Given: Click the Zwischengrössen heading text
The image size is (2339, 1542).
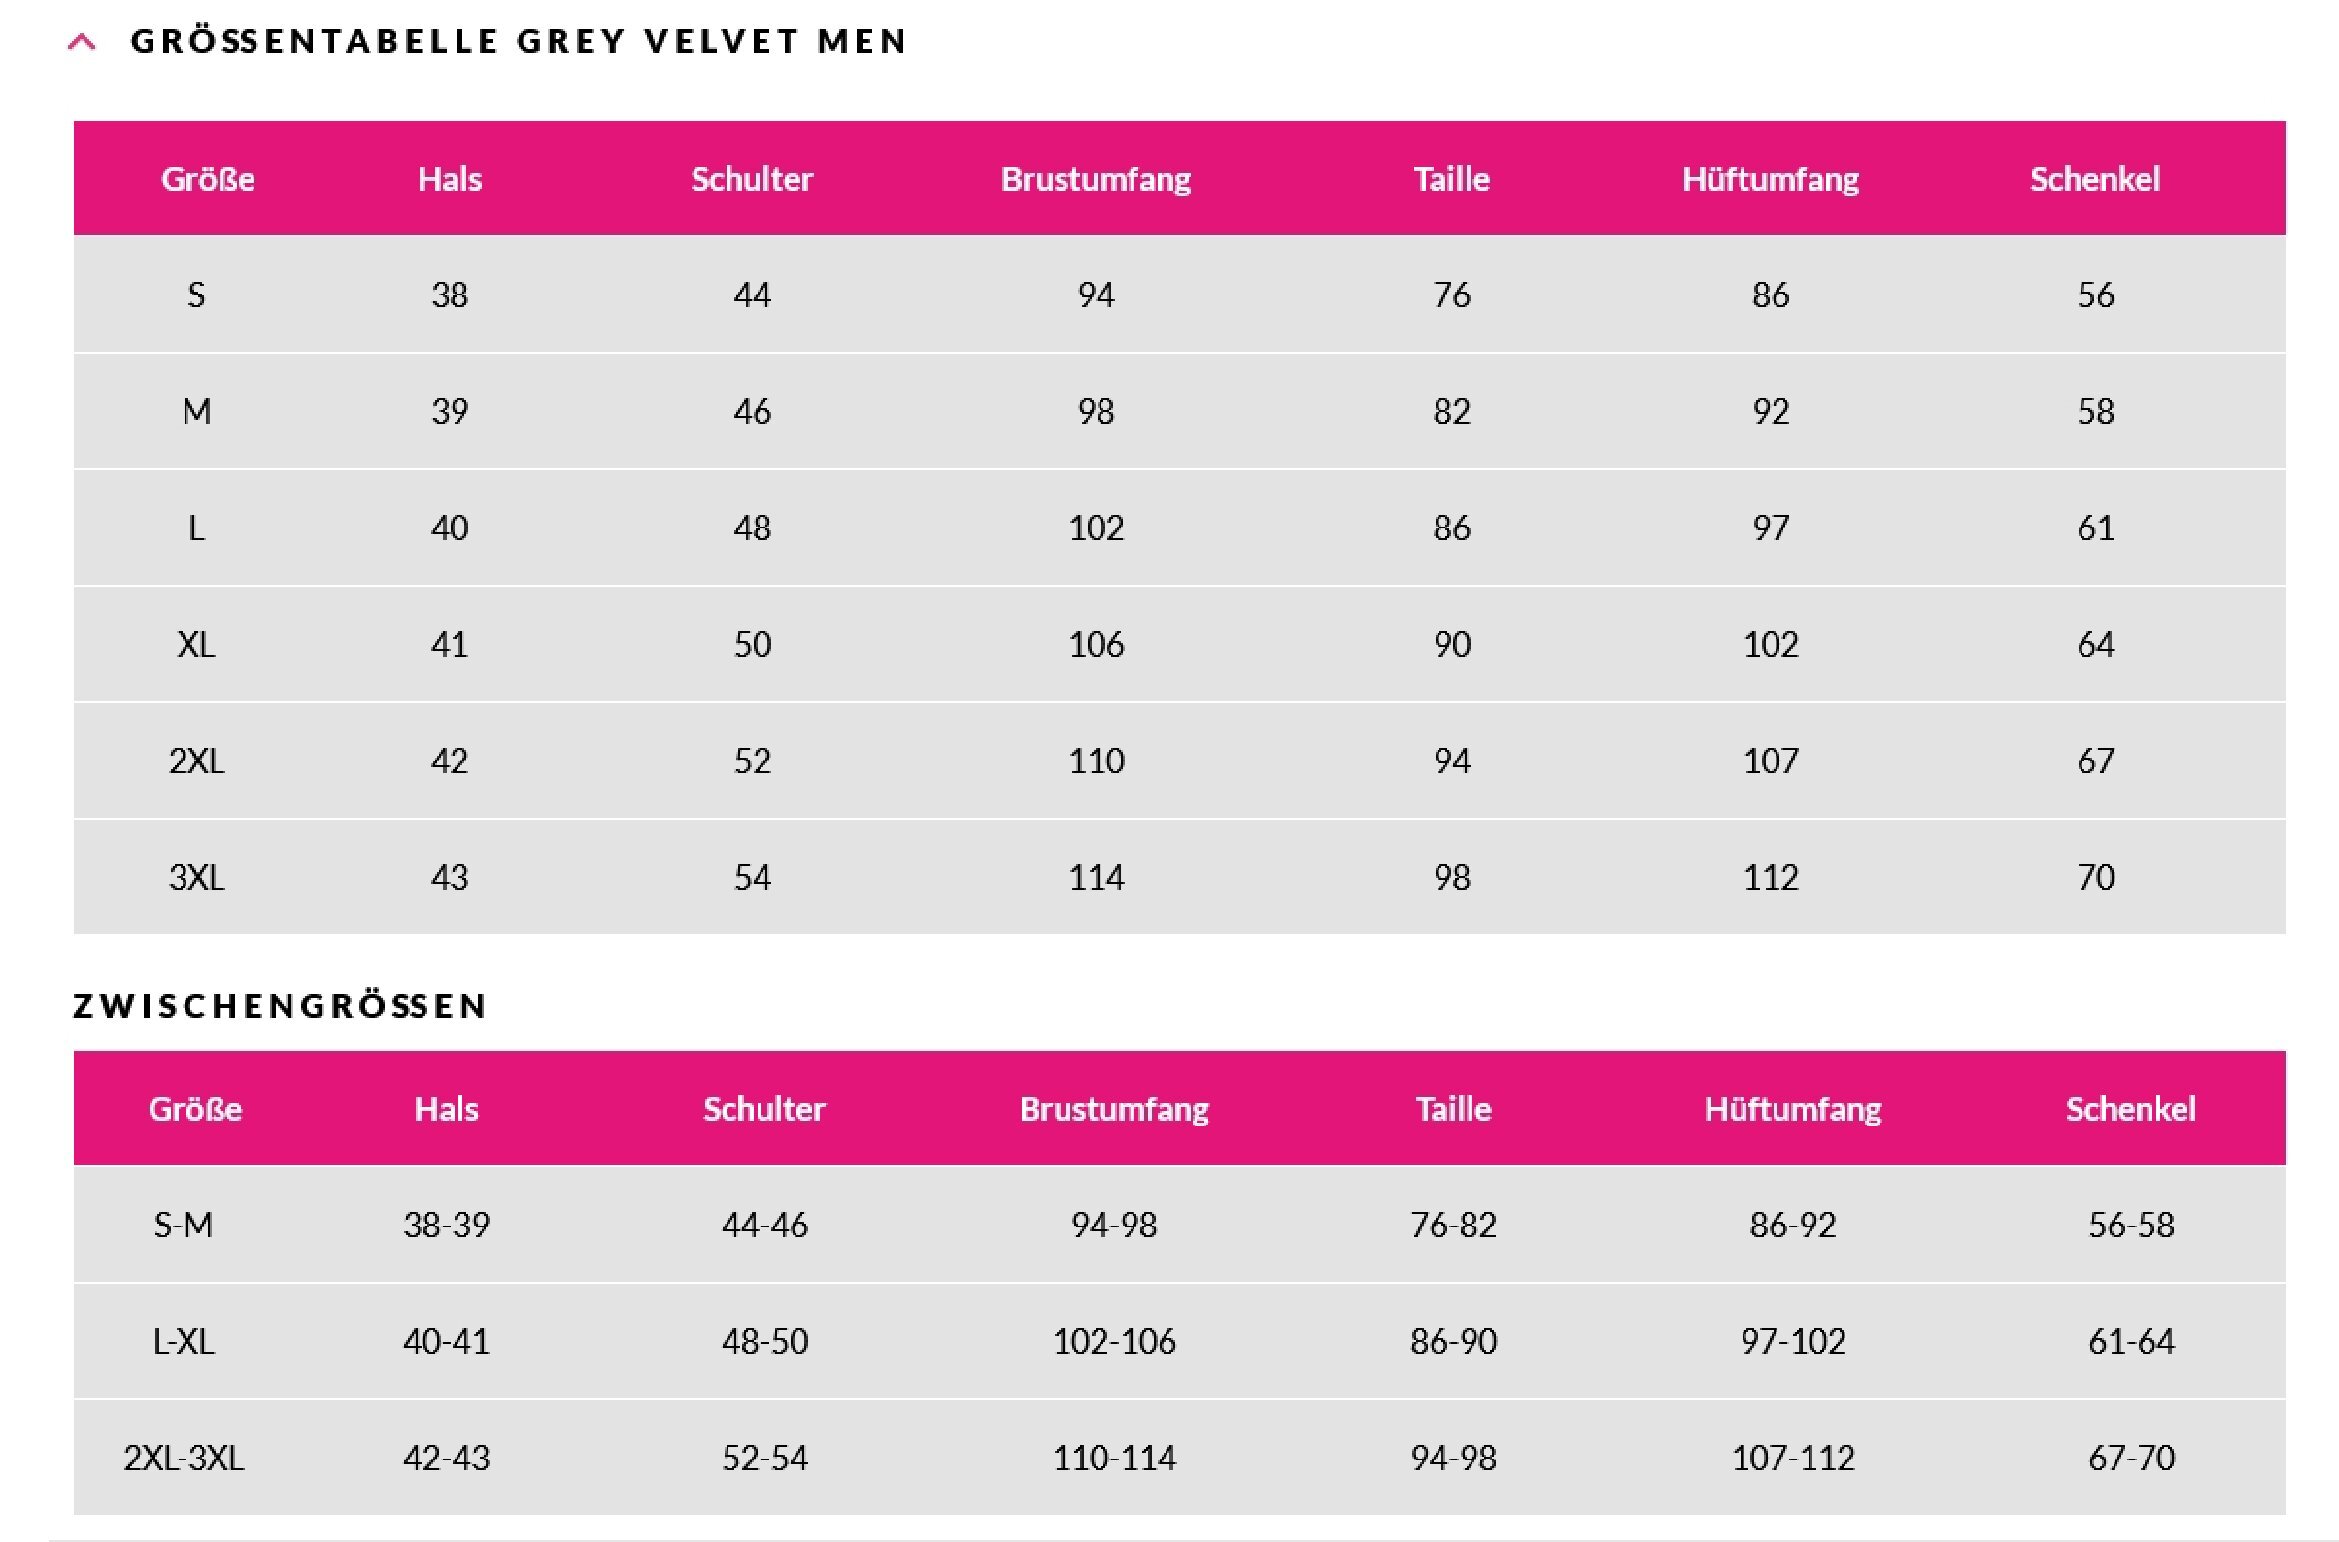Looking at the screenshot, I should [x=280, y=1005].
